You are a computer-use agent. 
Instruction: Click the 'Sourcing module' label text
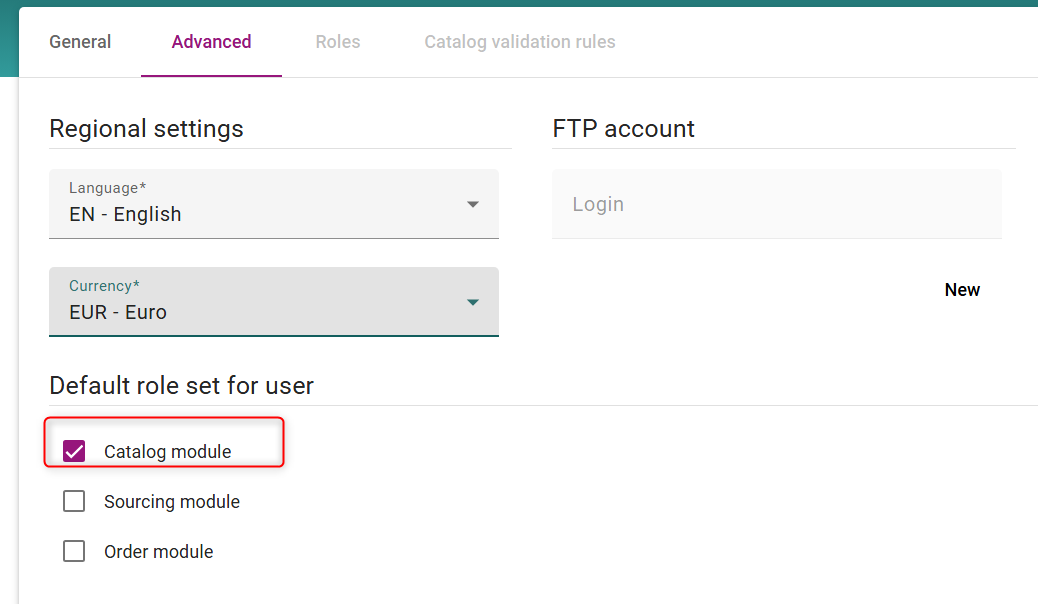click(172, 502)
